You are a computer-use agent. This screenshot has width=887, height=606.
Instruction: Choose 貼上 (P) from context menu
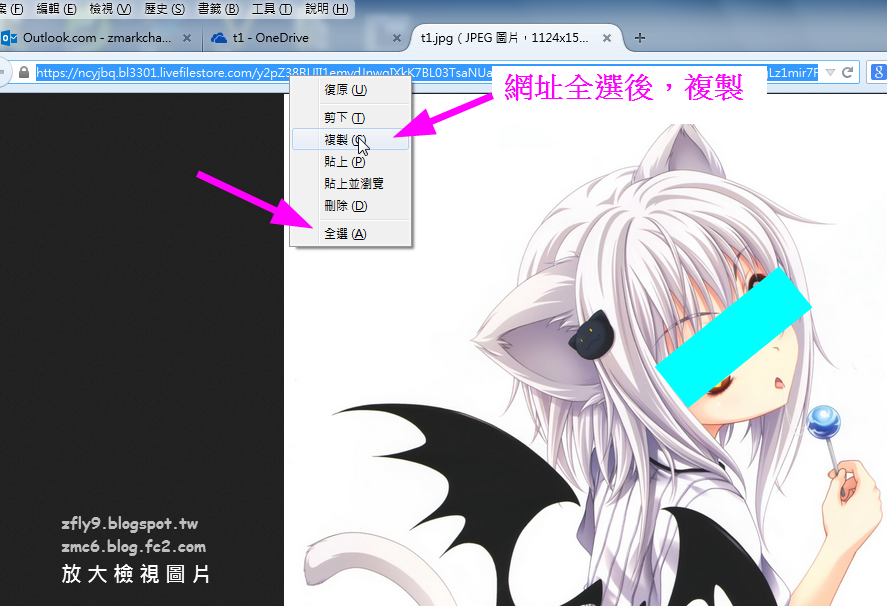click(351, 162)
